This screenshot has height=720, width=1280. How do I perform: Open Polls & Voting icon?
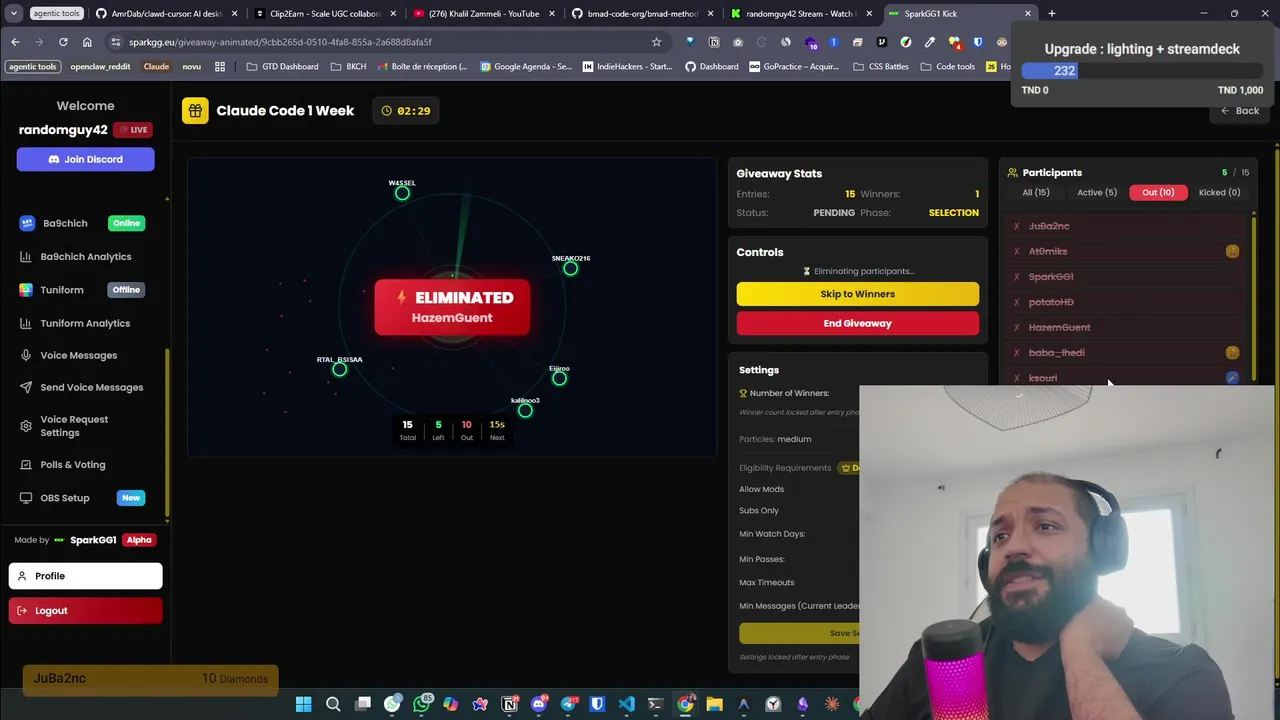click(25, 465)
